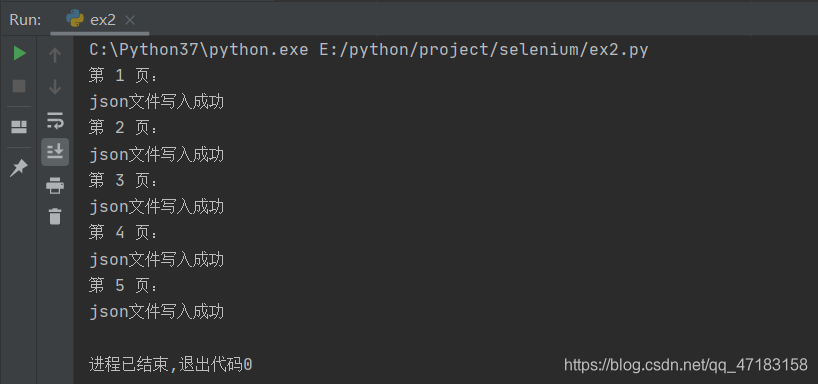Click the Restore Layout icon
818x384 pixels.
coord(19,127)
